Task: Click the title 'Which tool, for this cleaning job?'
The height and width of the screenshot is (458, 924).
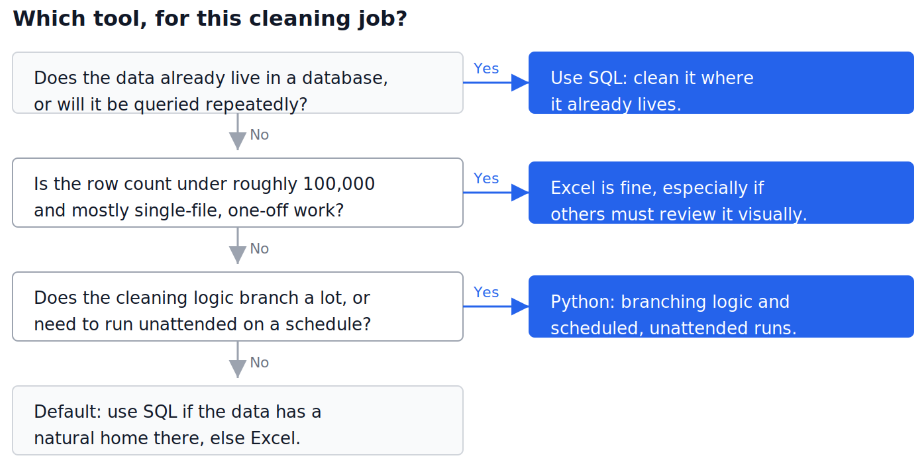Action: 210,19
